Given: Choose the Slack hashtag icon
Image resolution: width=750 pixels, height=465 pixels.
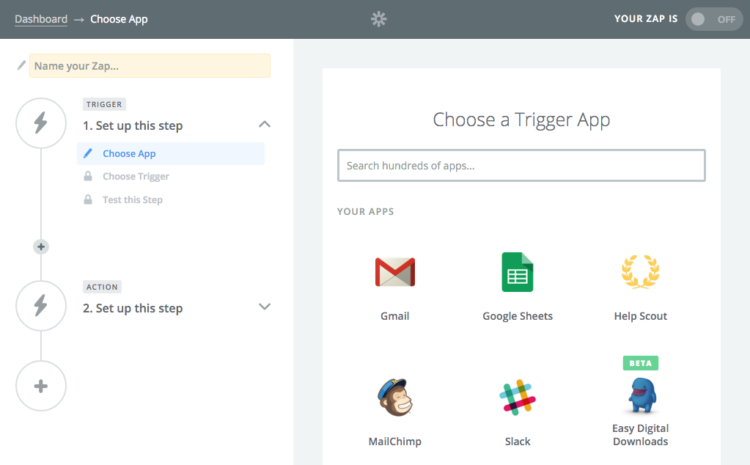Looking at the screenshot, I should [x=517, y=397].
